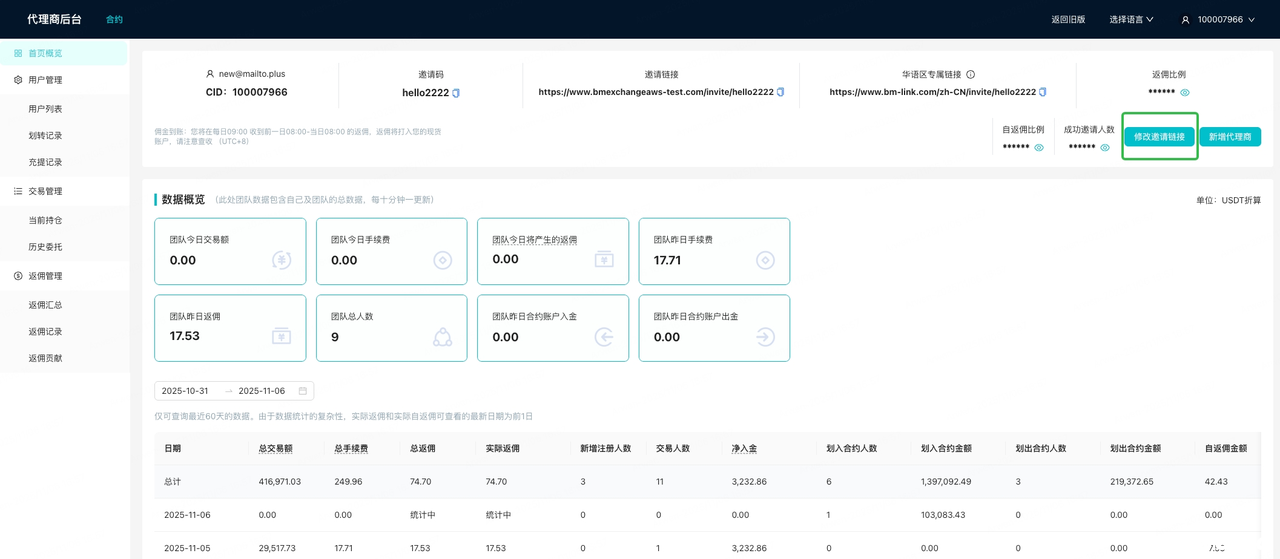The height and width of the screenshot is (559, 1280).
Task: Click the user profile icon beside 100007966
Action: tap(1186, 20)
